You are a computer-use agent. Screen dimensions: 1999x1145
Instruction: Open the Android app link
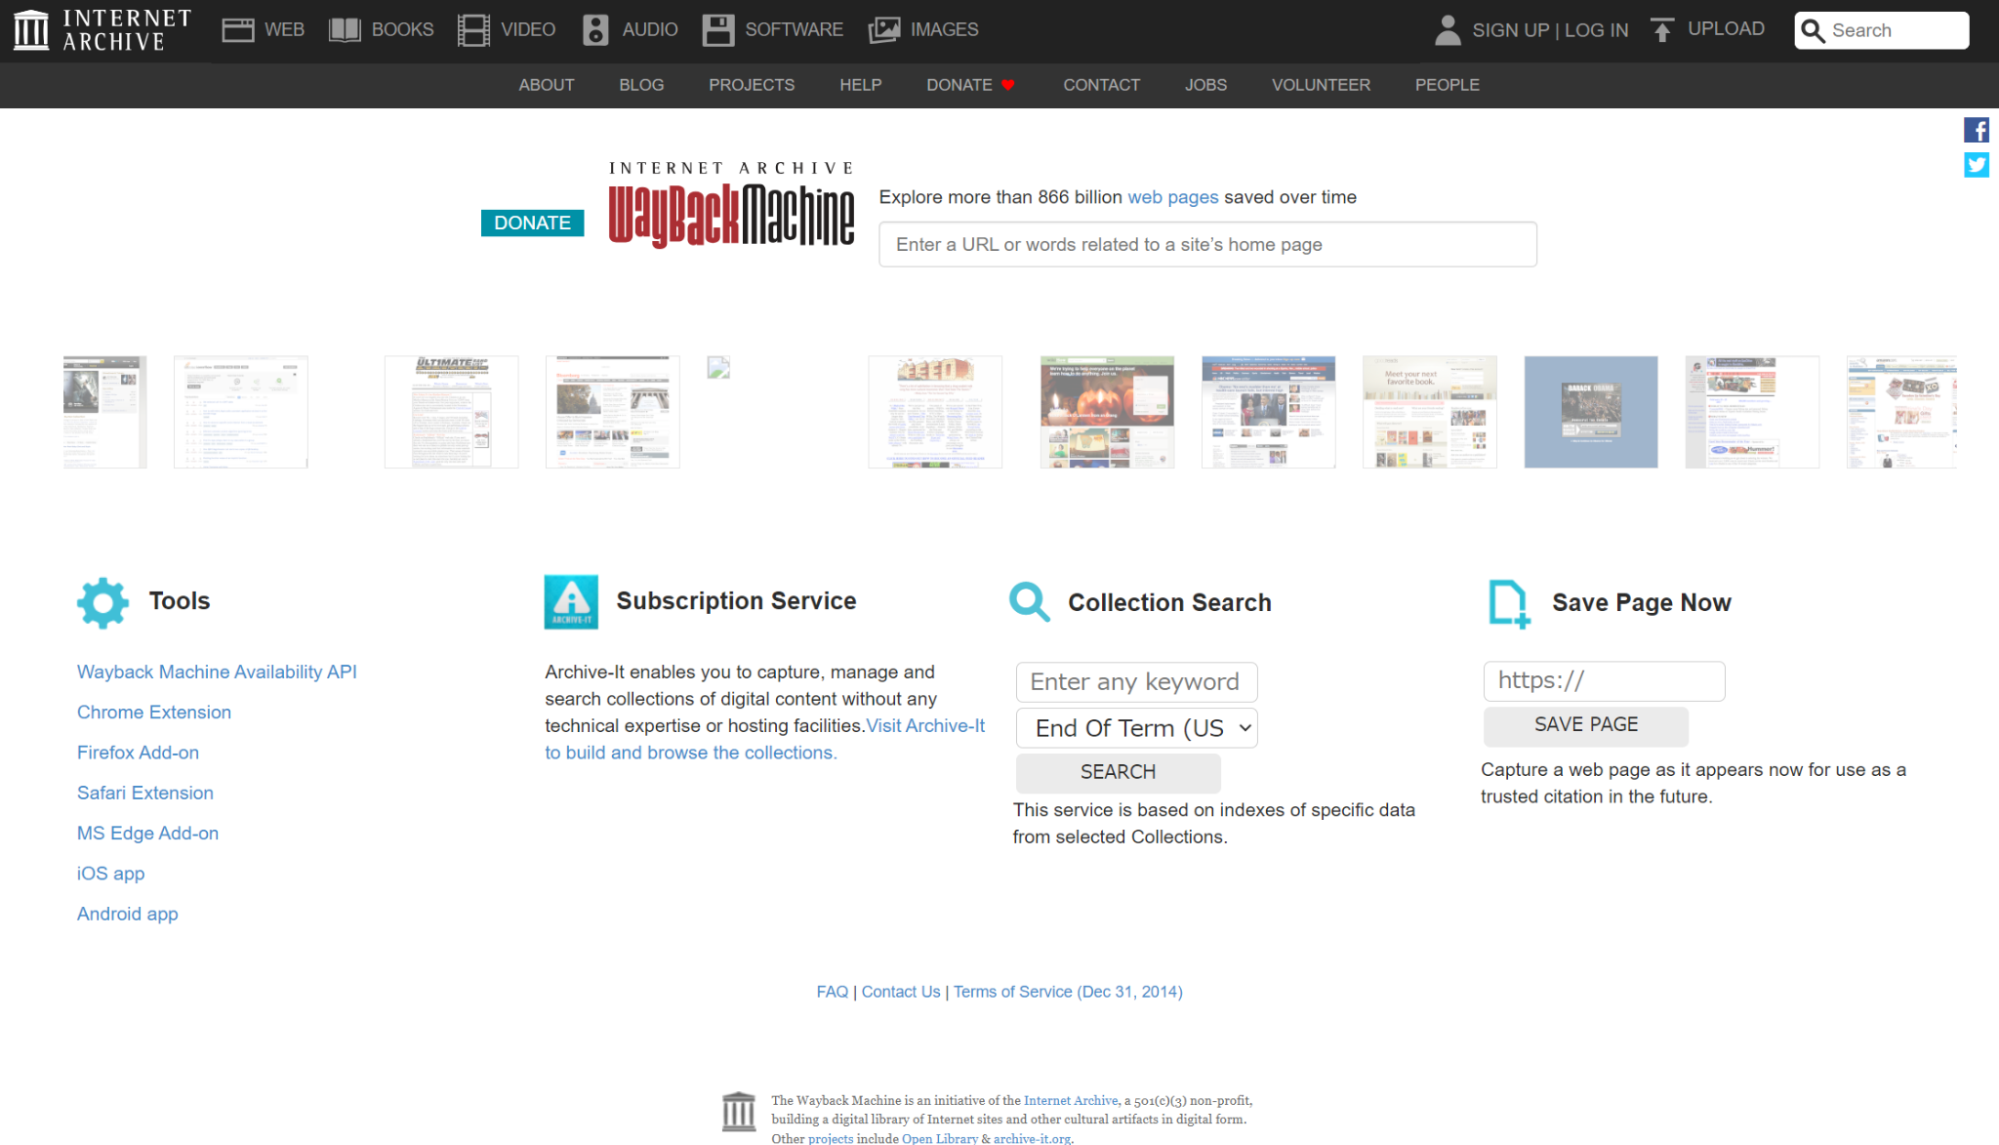[x=127, y=914]
